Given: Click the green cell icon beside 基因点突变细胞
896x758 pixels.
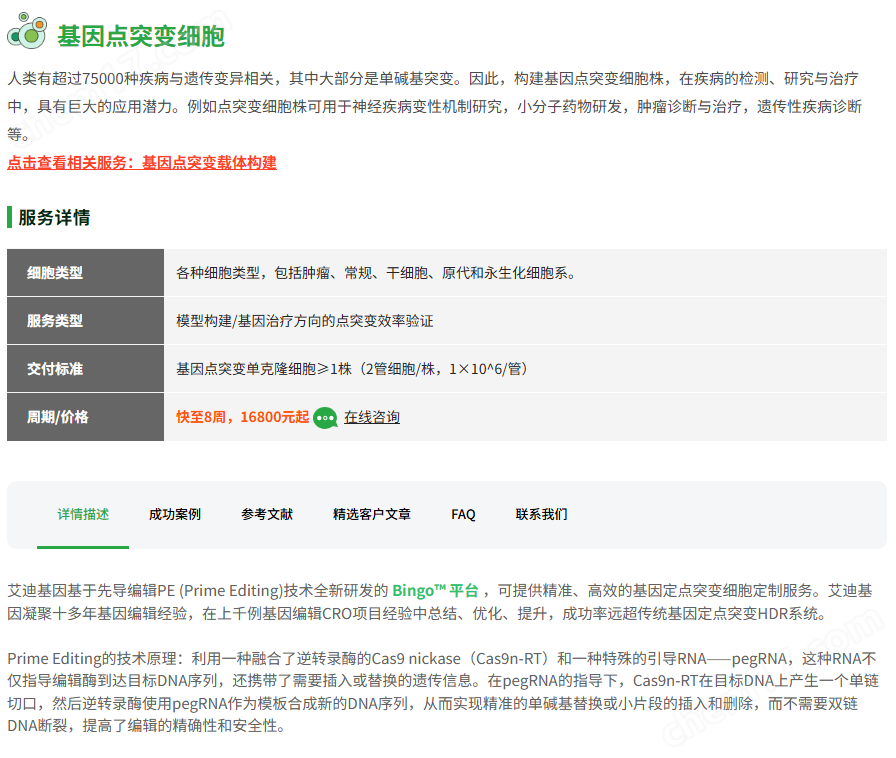Looking at the screenshot, I should [27, 31].
